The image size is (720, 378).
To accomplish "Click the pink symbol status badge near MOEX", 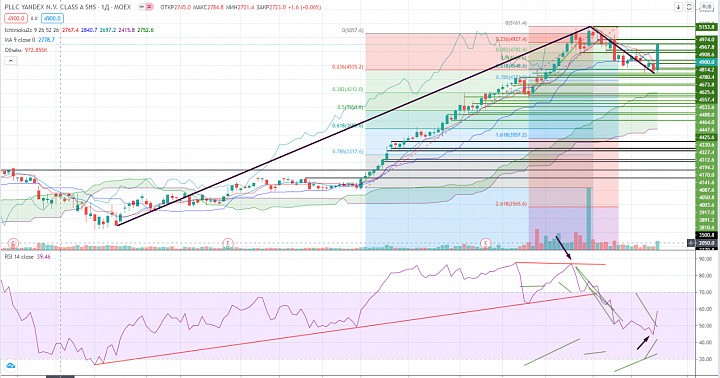I will (x=150, y=7).
